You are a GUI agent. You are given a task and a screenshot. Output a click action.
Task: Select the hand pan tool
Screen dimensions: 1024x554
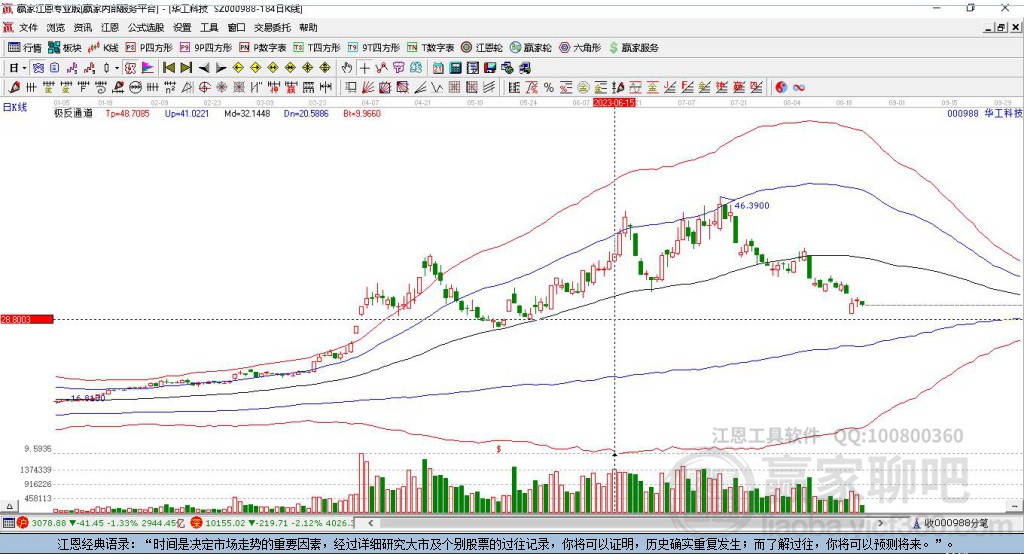(347, 68)
